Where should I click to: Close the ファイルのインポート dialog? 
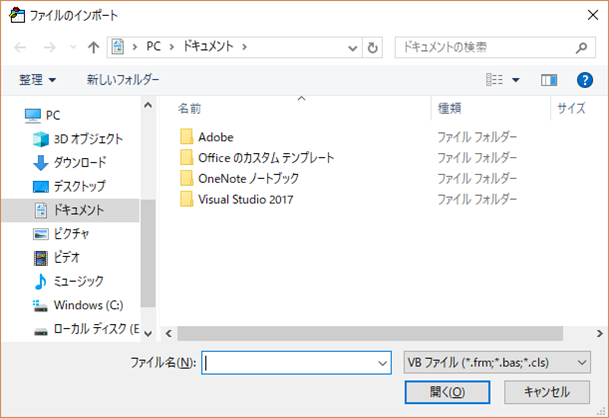(593, 15)
